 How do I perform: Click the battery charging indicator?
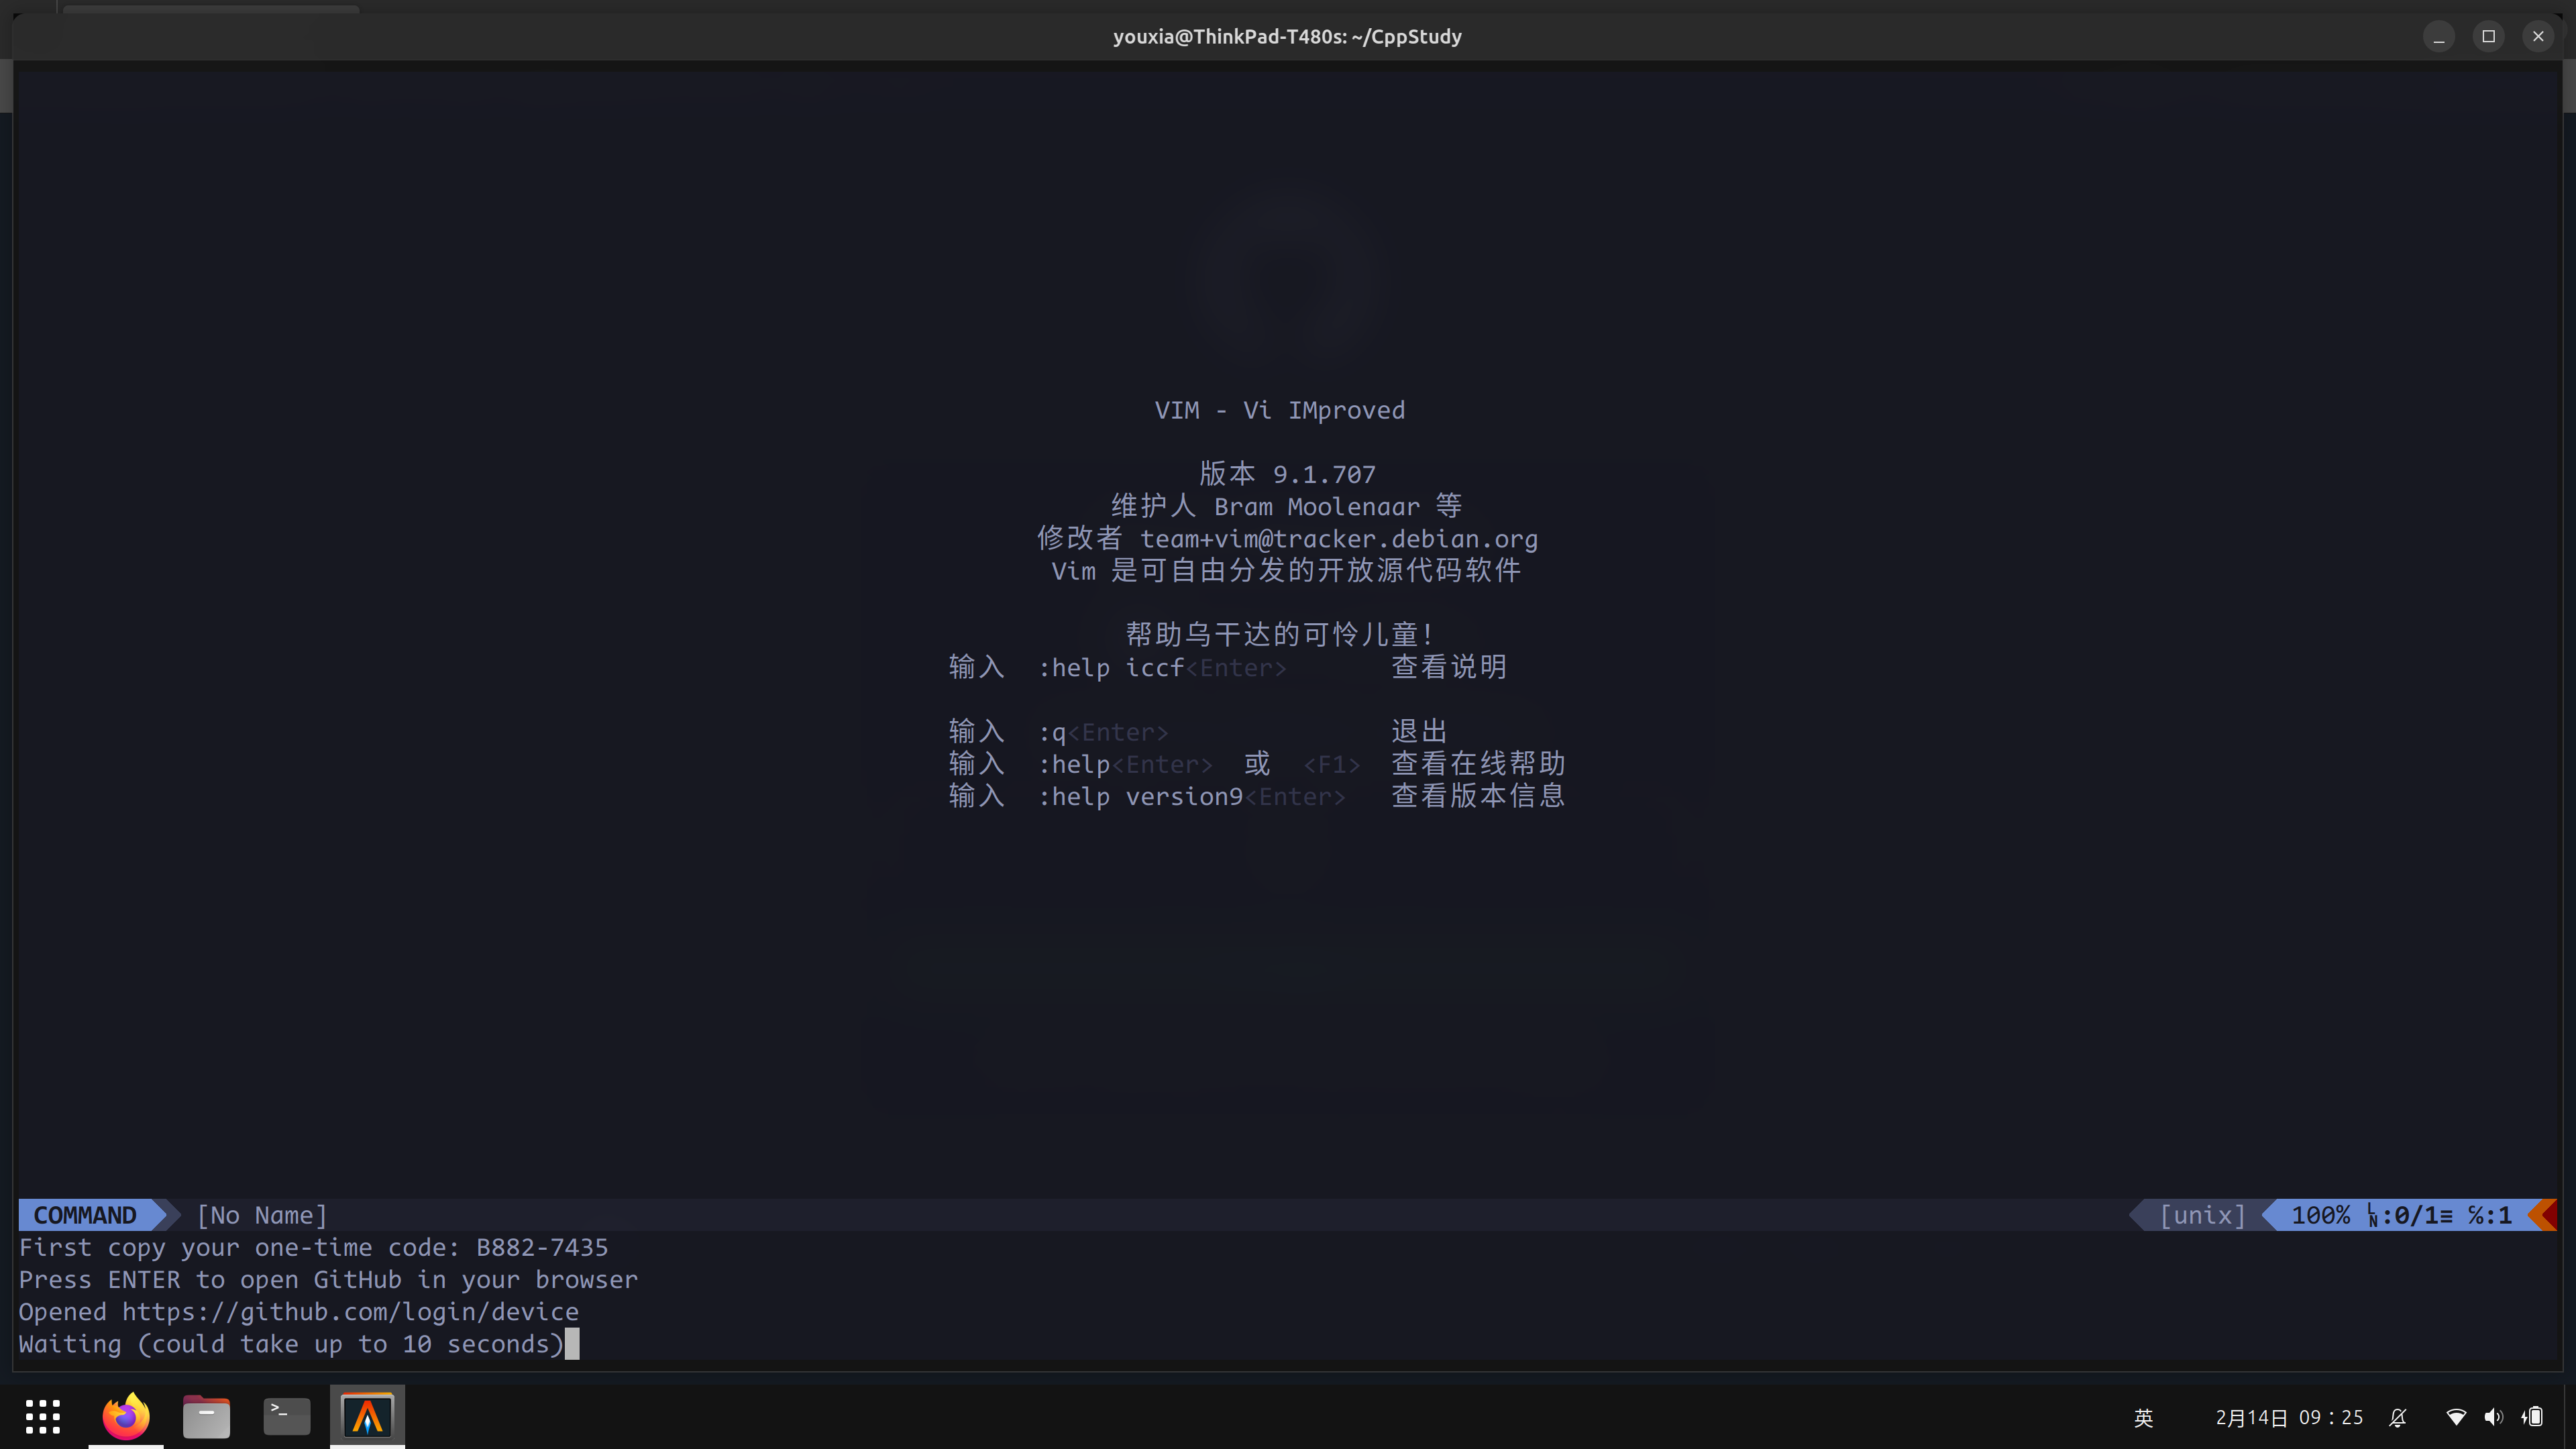2534,1417
